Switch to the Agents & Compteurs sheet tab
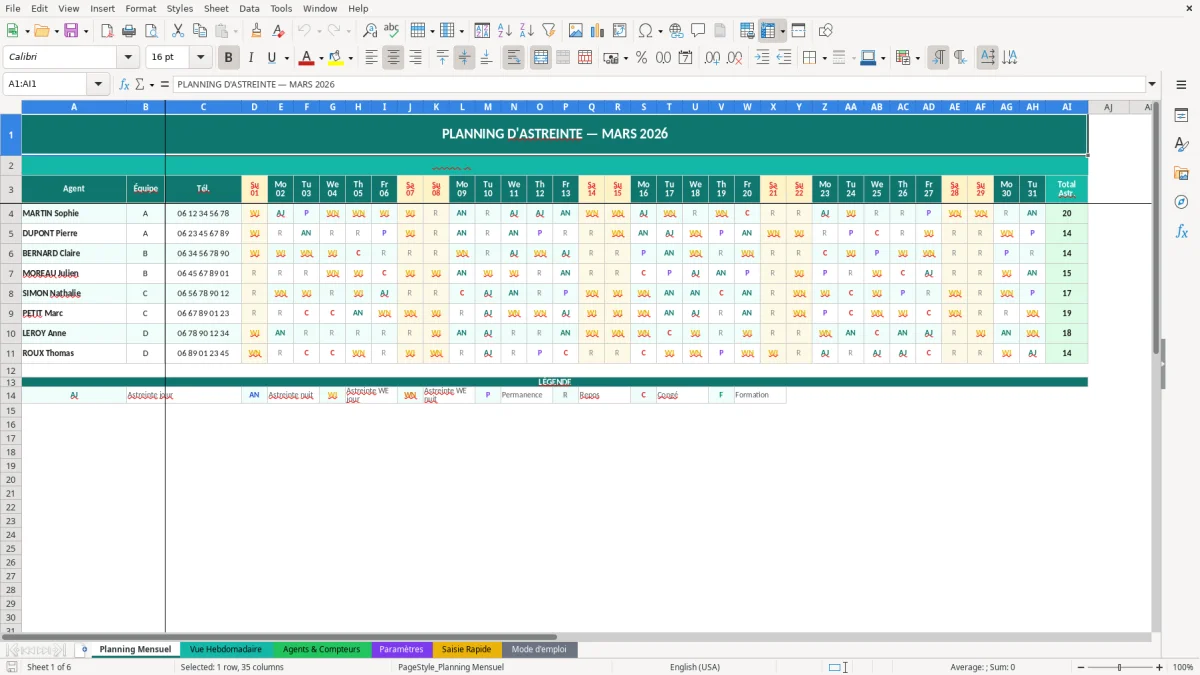The height and width of the screenshot is (675, 1200). (x=321, y=649)
